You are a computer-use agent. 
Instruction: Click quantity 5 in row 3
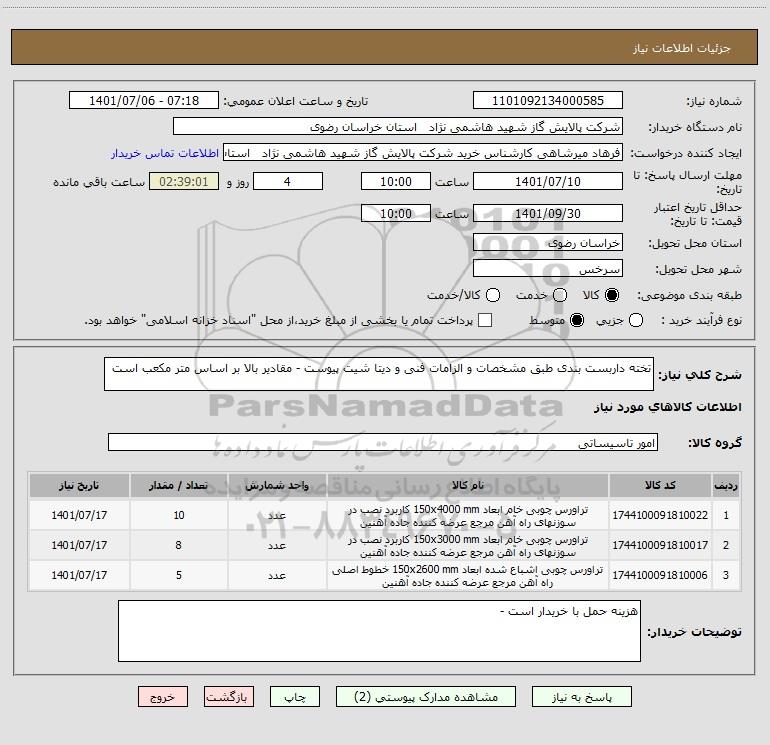click(x=178, y=575)
